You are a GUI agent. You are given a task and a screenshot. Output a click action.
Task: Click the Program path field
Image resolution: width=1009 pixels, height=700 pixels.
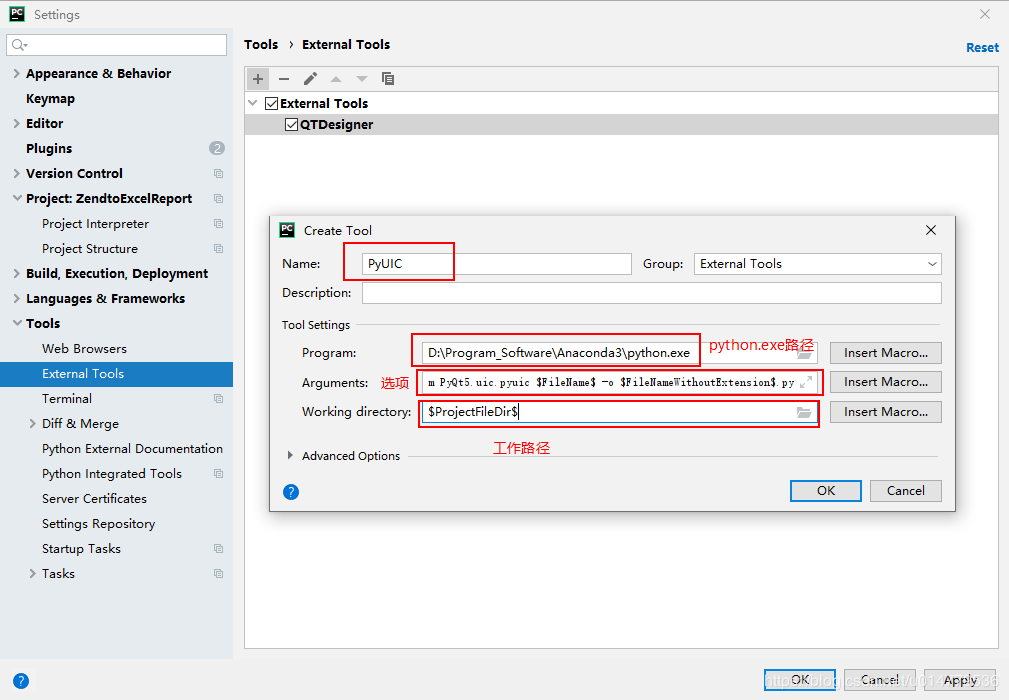[x=619, y=353]
